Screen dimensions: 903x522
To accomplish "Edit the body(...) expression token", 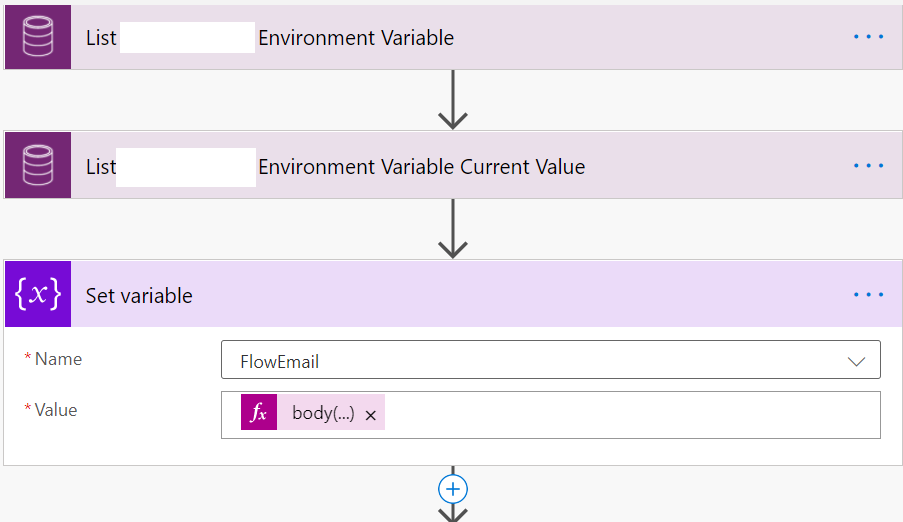I will (323, 413).
